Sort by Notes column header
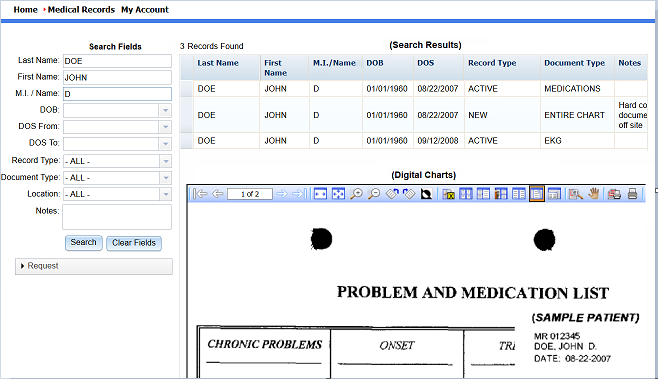The image size is (658, 379). click(631, 67)
